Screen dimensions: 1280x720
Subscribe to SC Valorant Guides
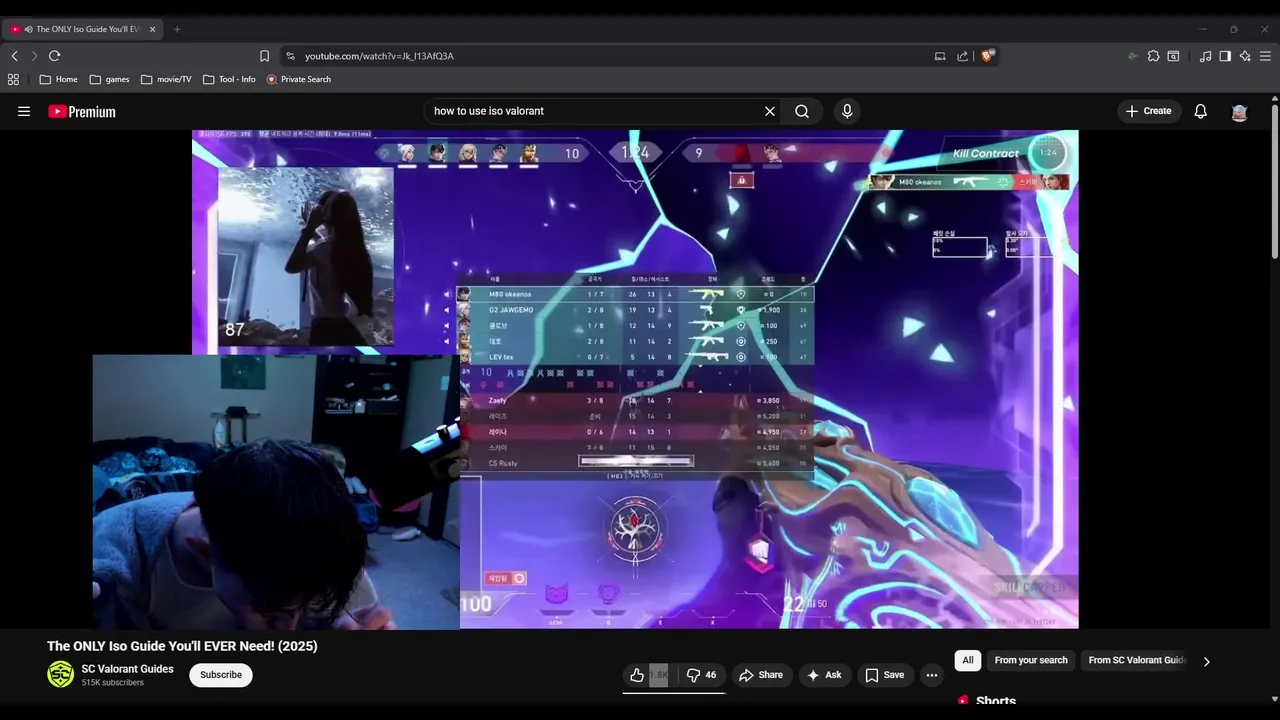pos(221,675)
